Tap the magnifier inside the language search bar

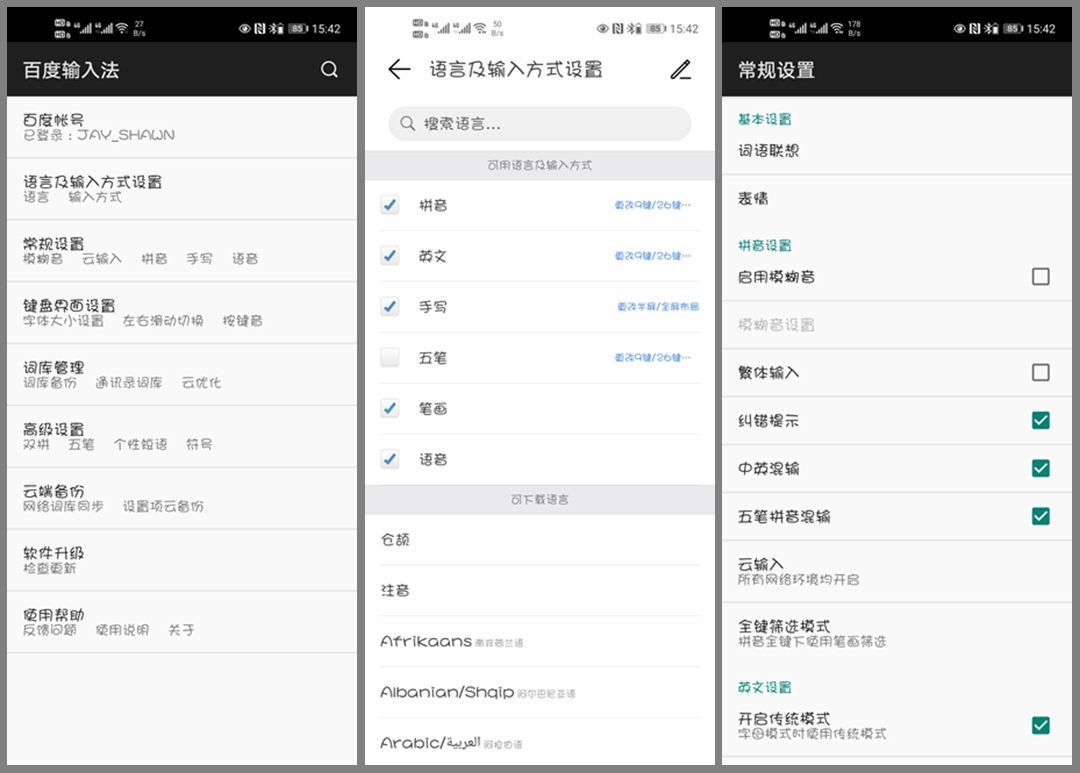(x=409, y=124)
